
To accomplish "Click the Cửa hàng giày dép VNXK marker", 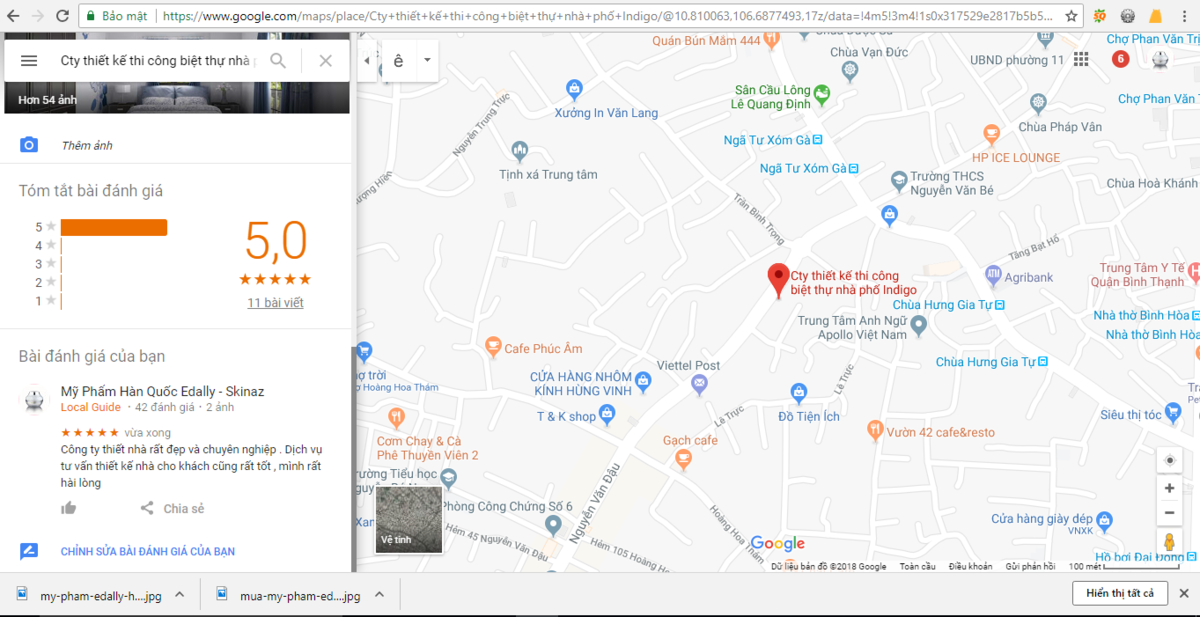I will pyautogui.click(x=1103, y=519).
